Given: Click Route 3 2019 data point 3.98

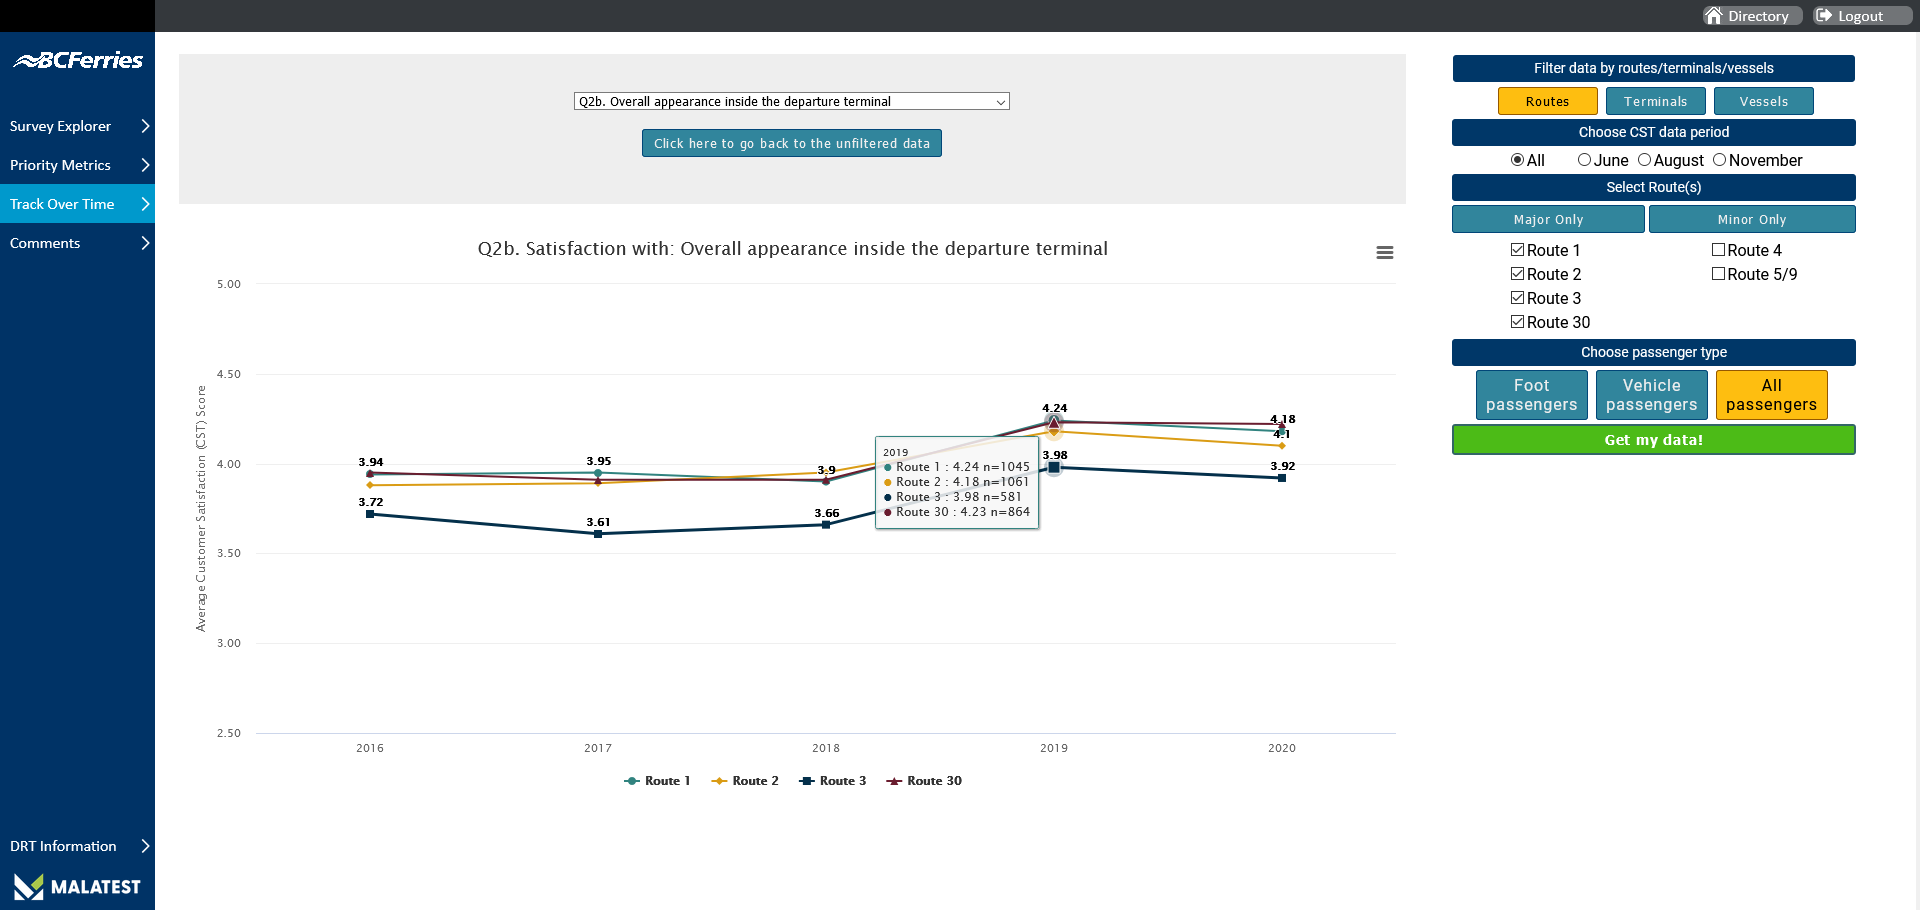Looking at the screenshot, I should [x=1054, y=467].
